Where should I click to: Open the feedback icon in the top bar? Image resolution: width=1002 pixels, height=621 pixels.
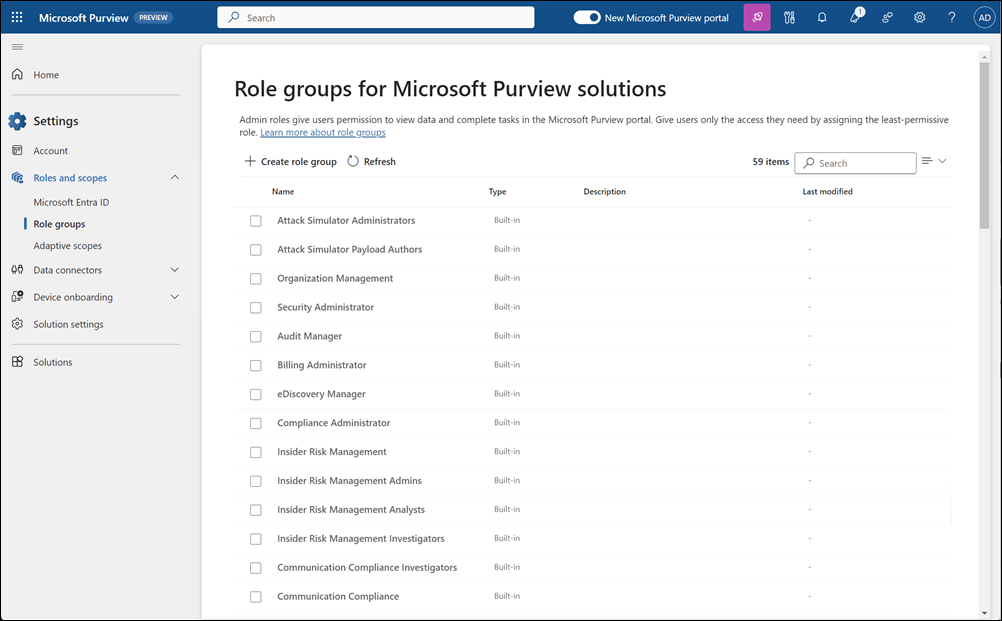[x=887, y=17]
